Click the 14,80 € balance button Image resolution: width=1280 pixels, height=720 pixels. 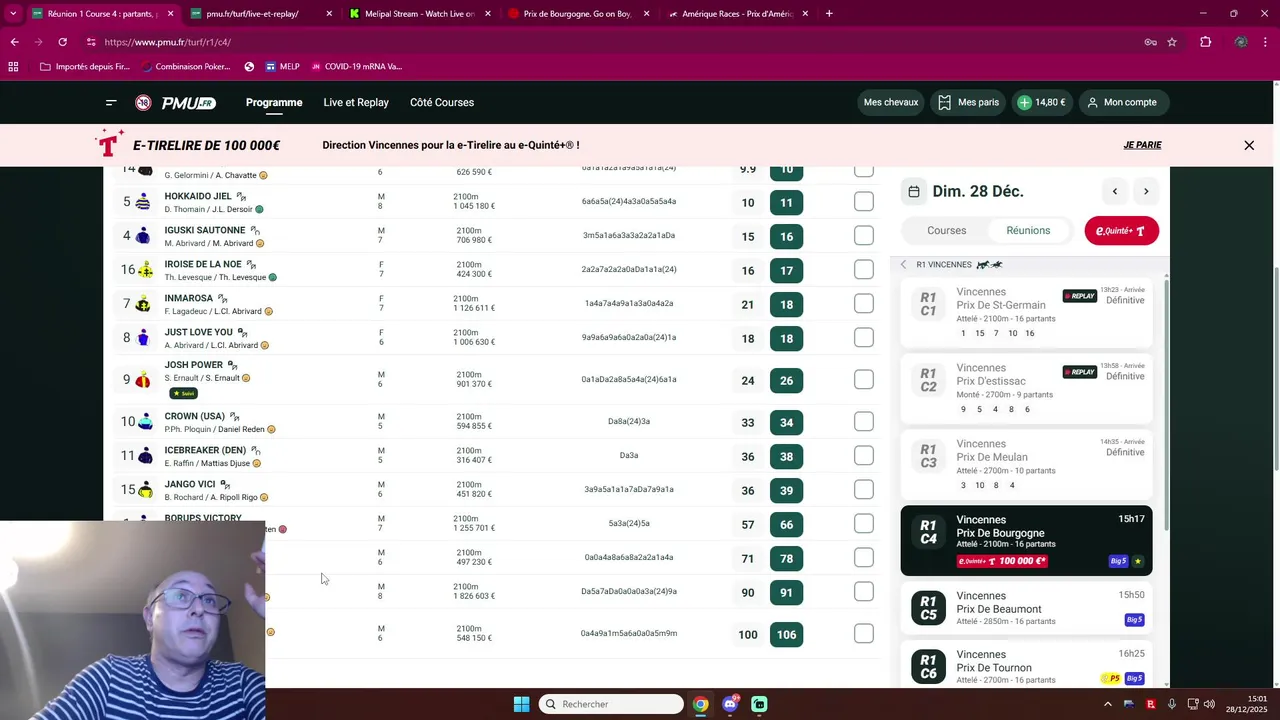[x=1042, y=102]
